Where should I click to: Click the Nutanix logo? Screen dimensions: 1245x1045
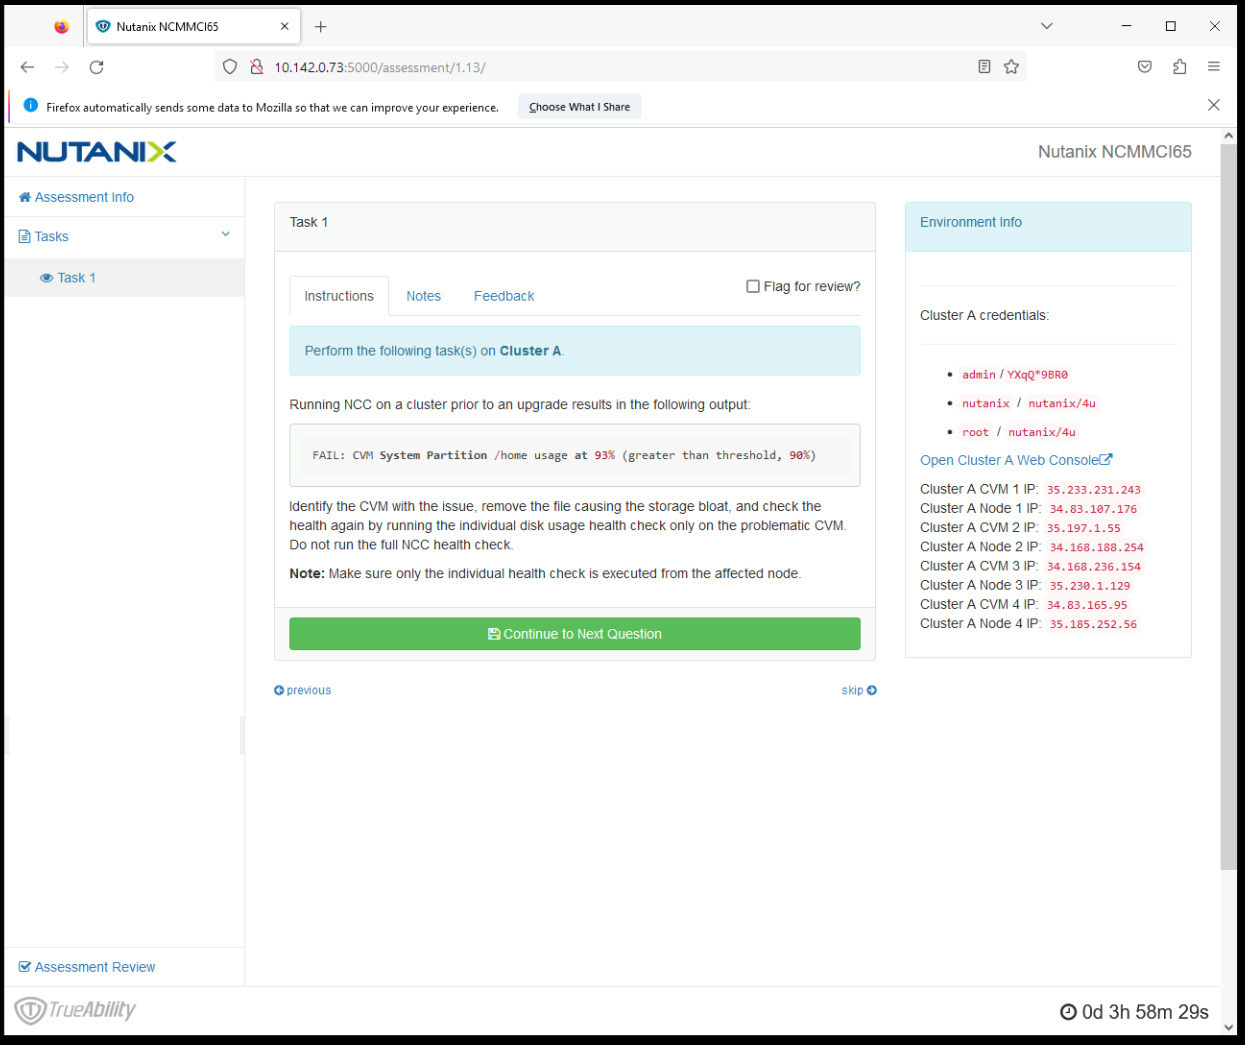[97, 152]
